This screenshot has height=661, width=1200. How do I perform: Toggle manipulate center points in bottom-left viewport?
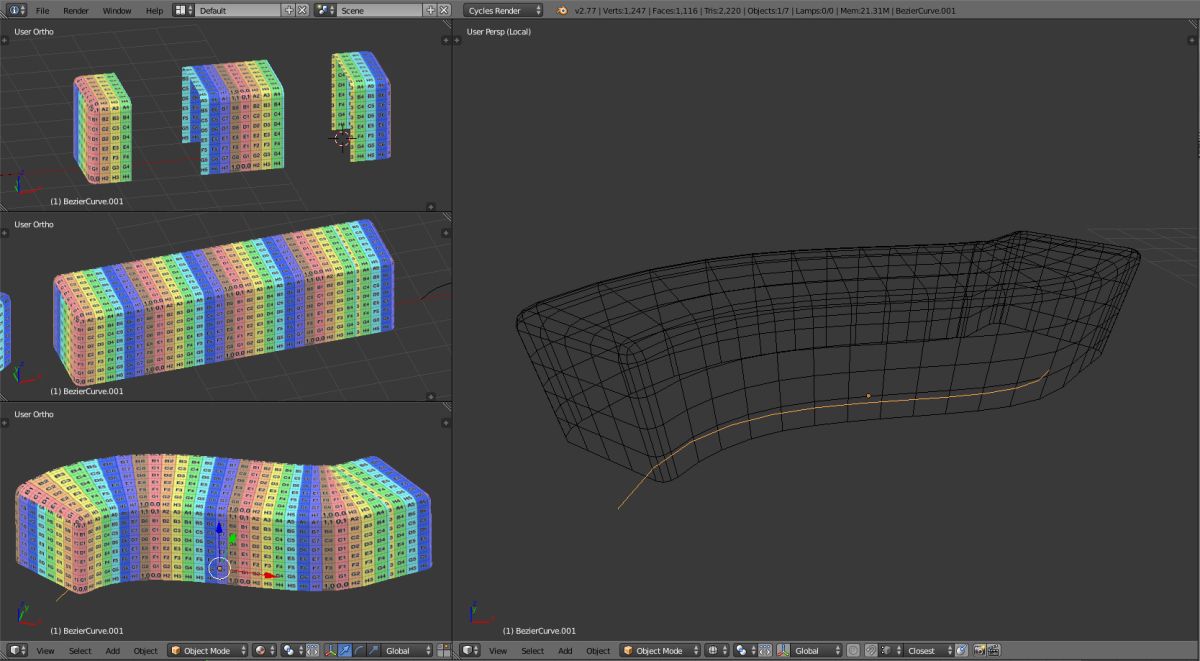pyautogui.click(x=312, y=651)
